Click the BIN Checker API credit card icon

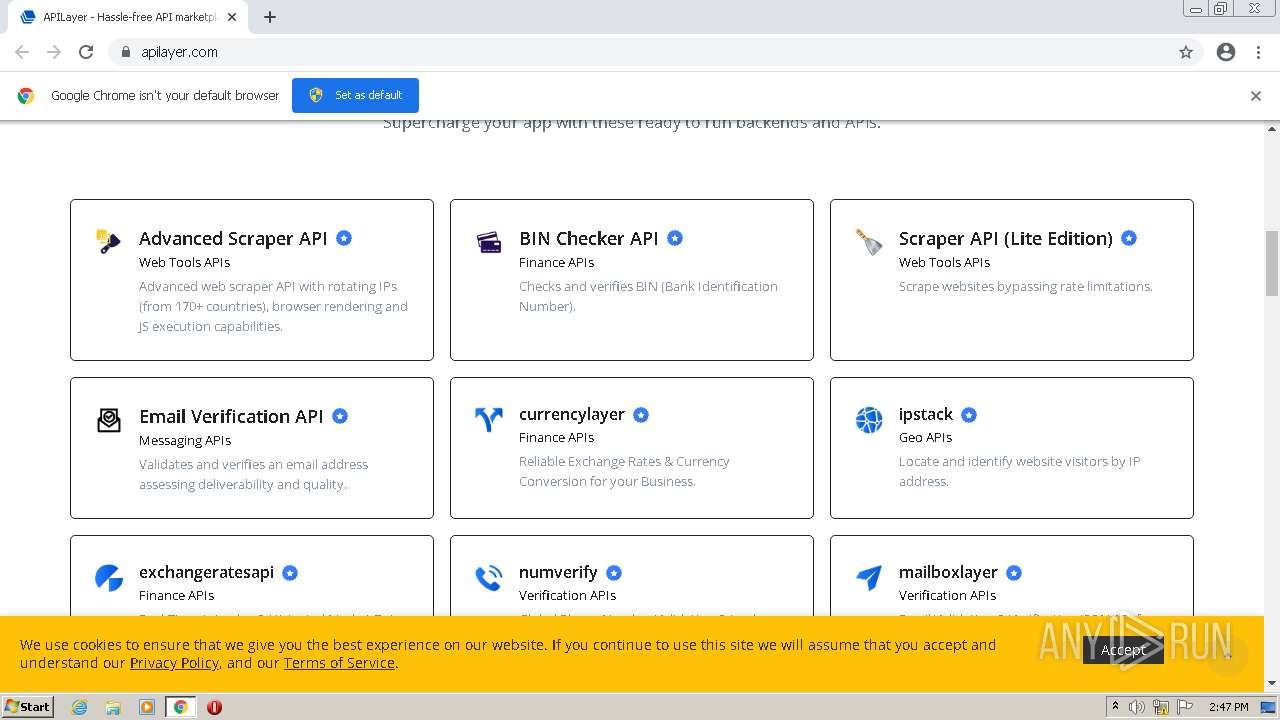point(488,241)
